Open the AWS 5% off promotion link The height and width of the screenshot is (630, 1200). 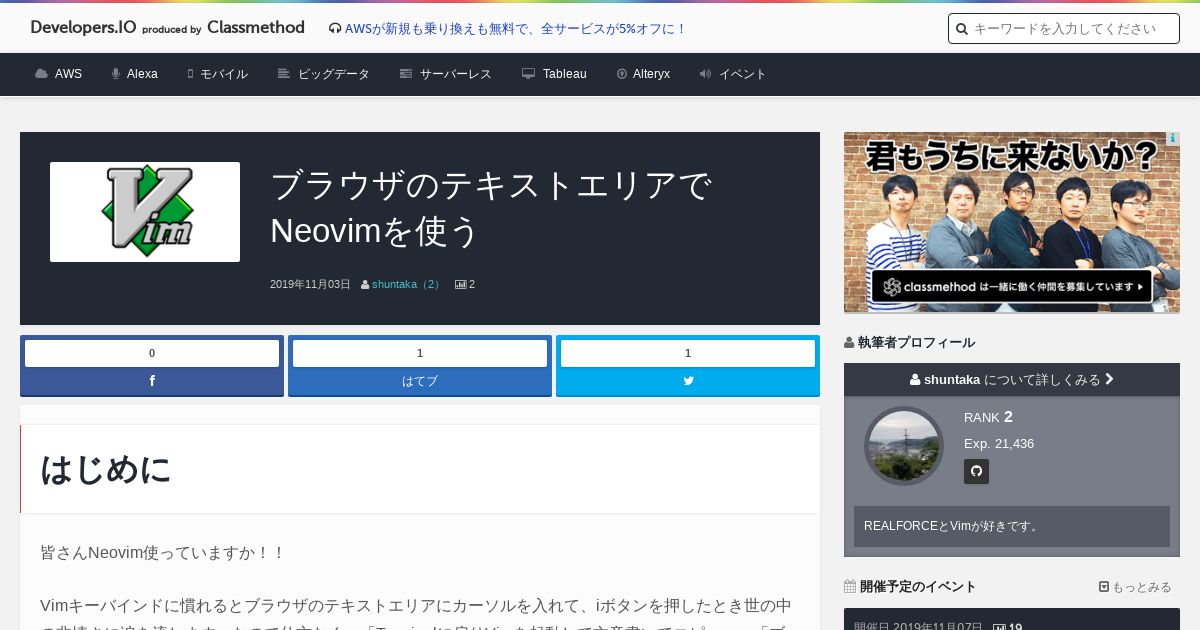[516, 29]
